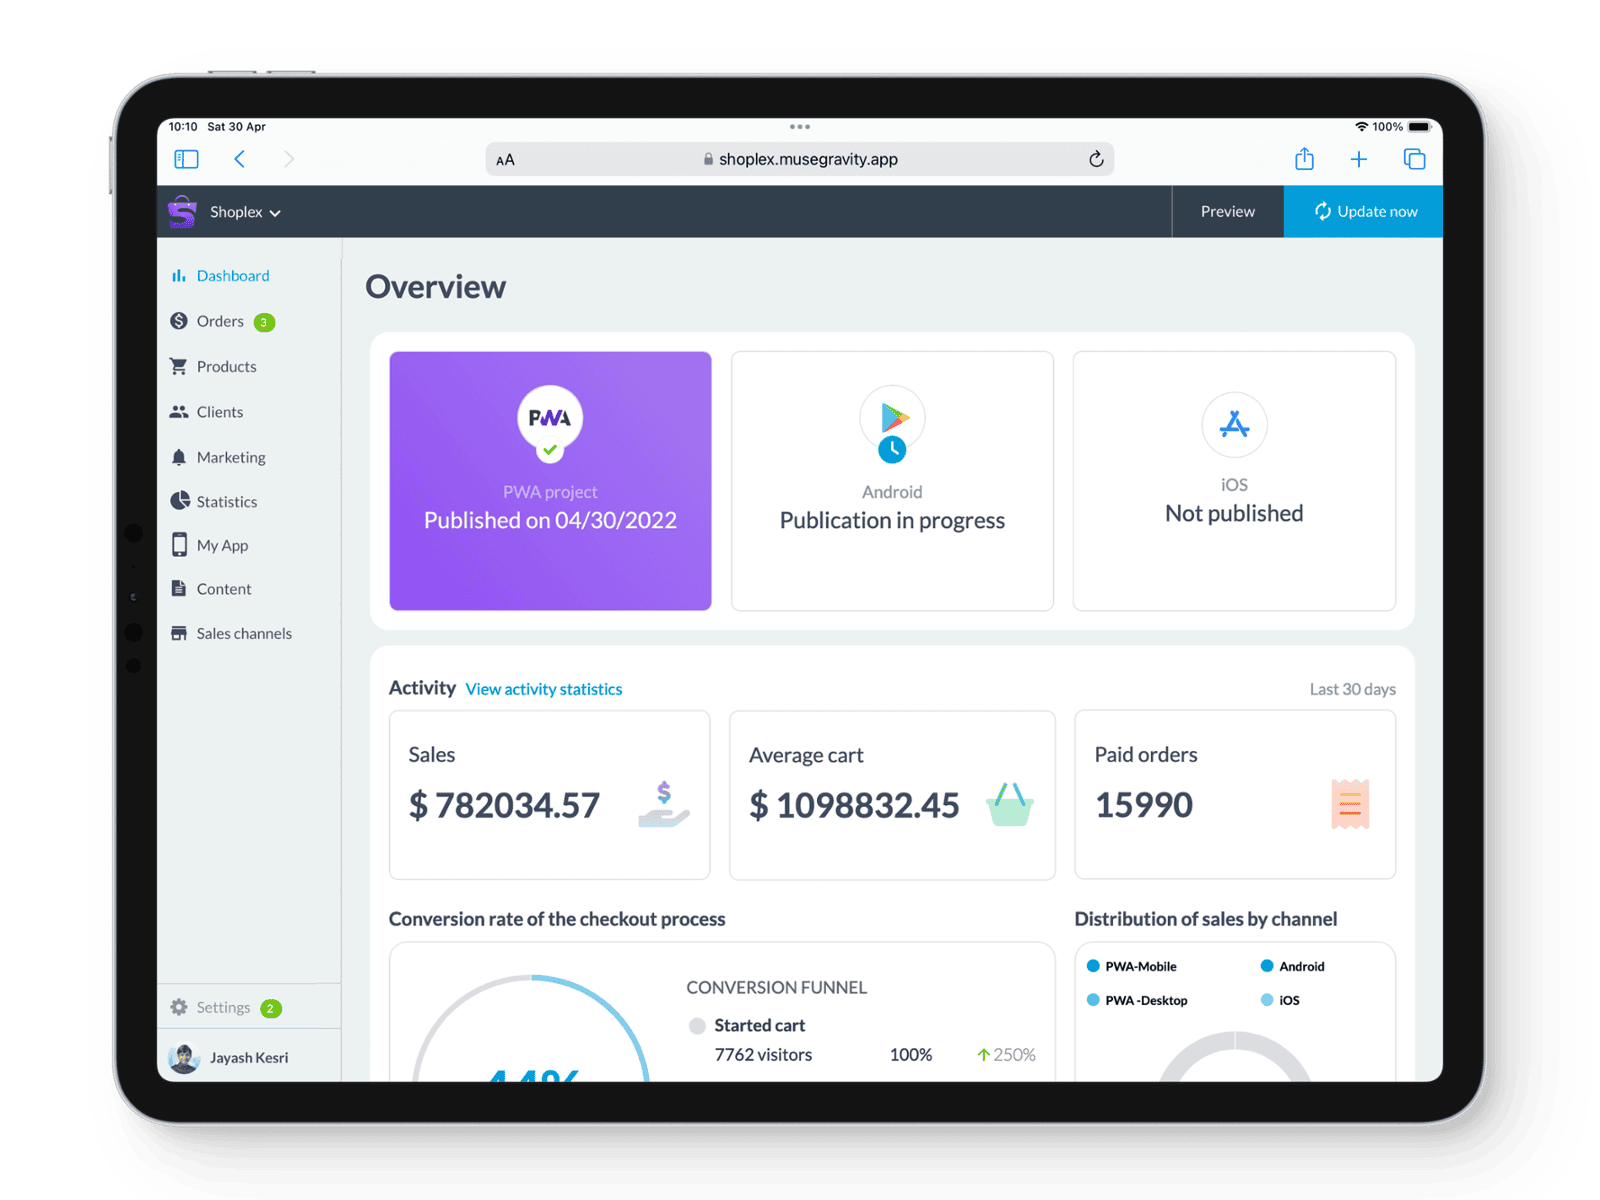Toggle the PWA-Mobile legend series
Screen dimensions: 1600x1200
click(1131, 966)
